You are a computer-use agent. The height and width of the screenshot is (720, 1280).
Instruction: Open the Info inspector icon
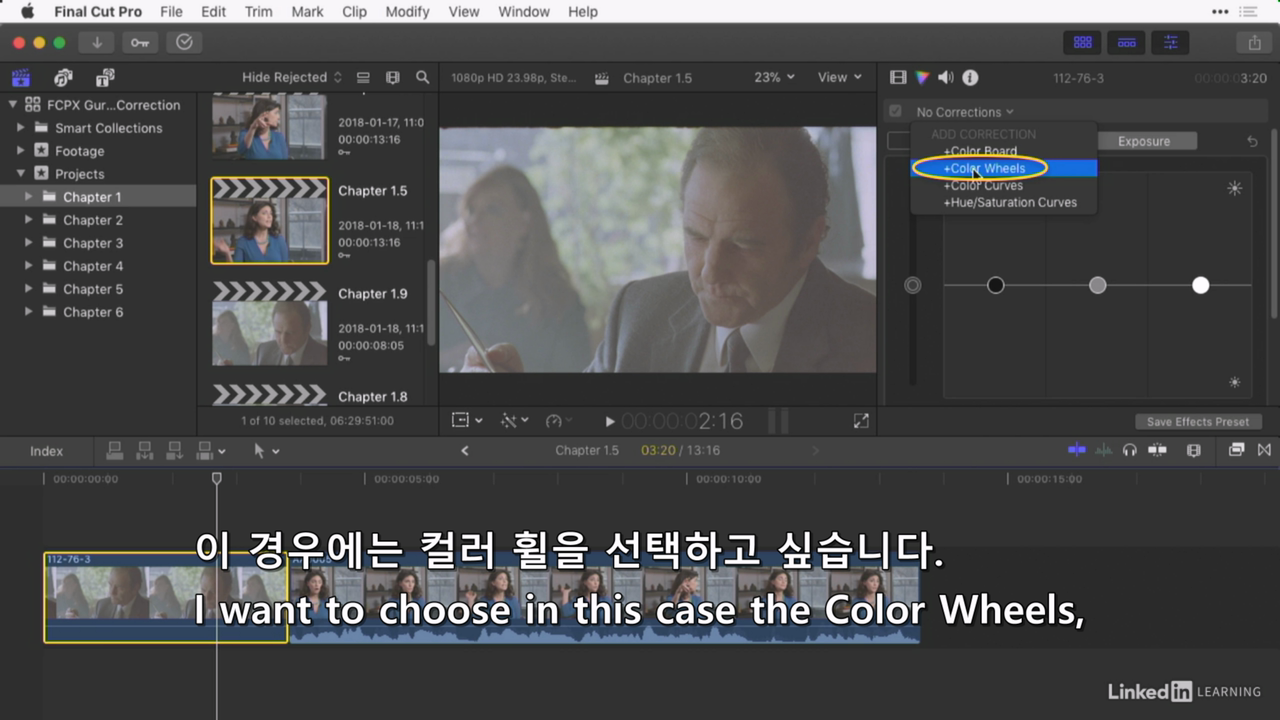(x=970, y=77)
